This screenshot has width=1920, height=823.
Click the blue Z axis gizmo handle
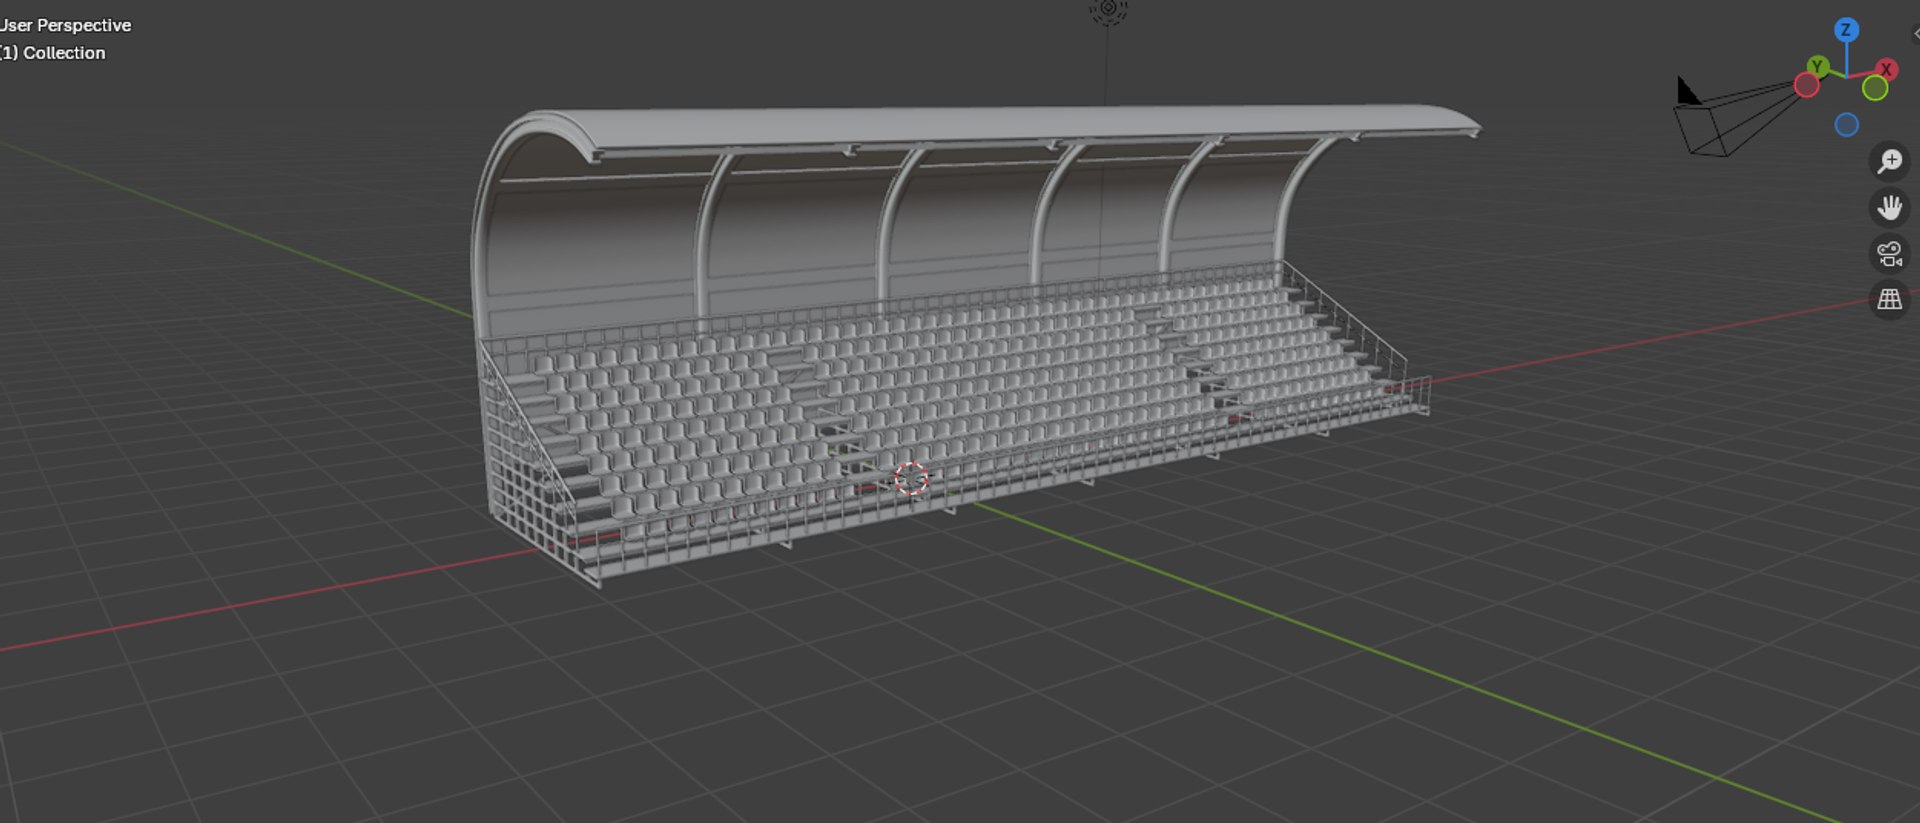coord(1846,30)
